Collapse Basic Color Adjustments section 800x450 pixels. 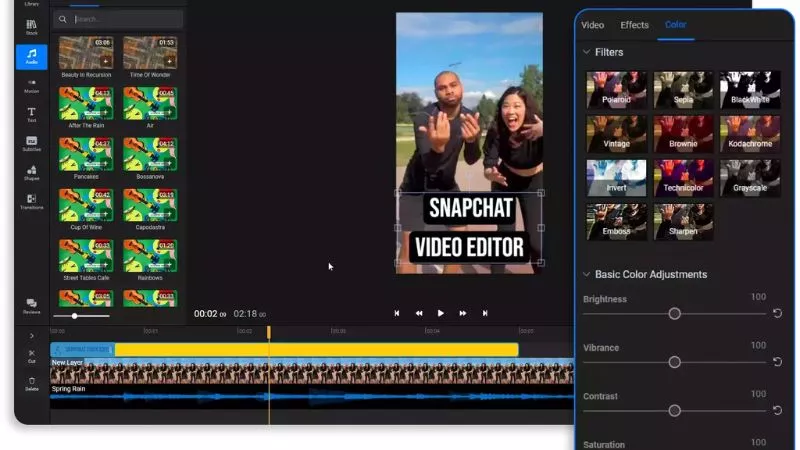click(x=586, y=274)
